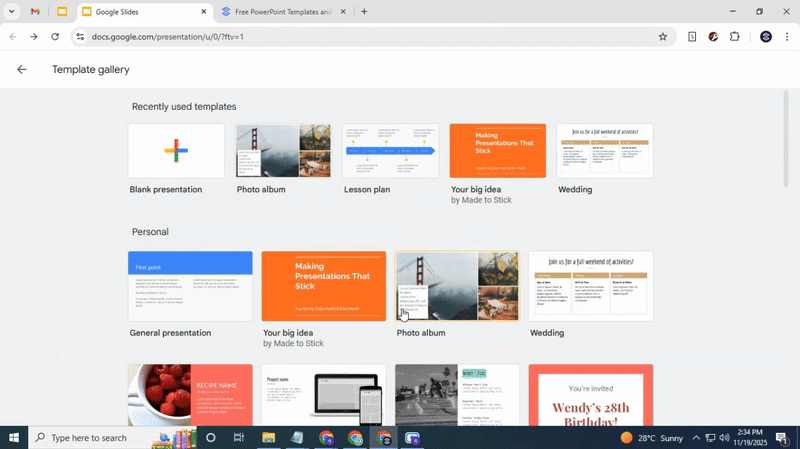Show hidden system tray icons chevron
The image size is (800, 449).
pos(696,438)
